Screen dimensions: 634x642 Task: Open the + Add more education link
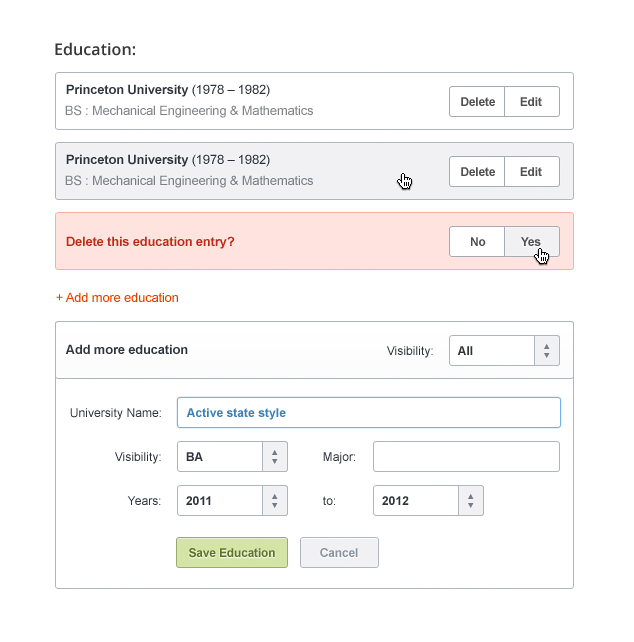pos(117,298)
